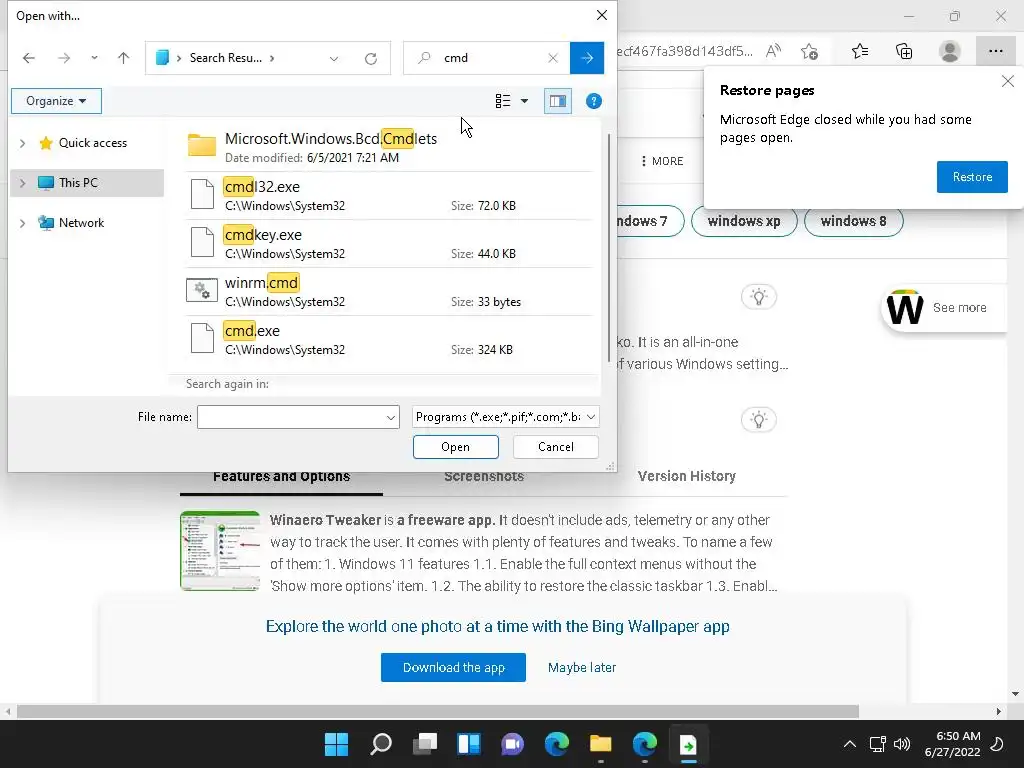The height and width of the screenshot is (768, 1024).
Task: Expand recent locations history dropdown
Action: coord(94,58)
